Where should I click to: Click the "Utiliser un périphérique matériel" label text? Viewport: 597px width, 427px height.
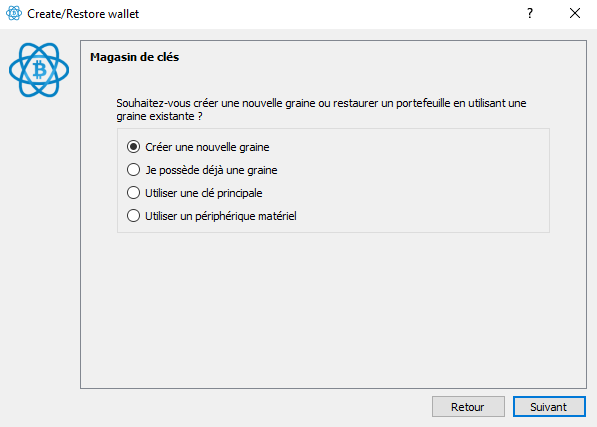(x=221, y=216)
